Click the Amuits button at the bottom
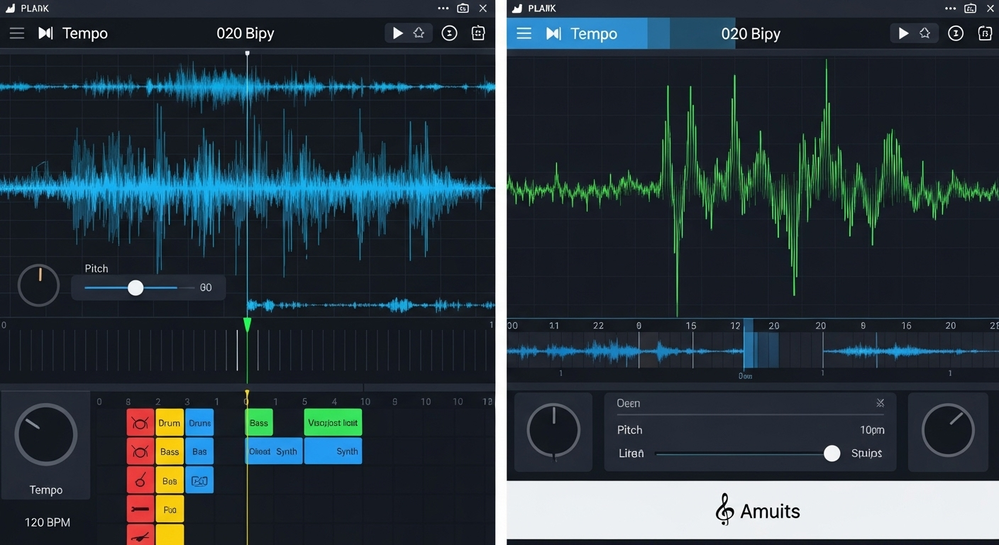 (x=752, y=511)
